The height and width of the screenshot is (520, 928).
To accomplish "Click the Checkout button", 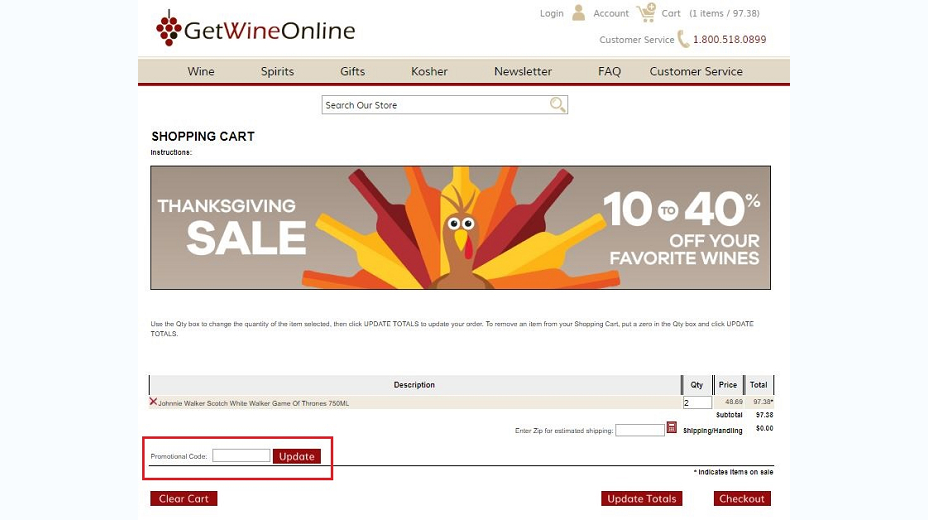I will point(742,499).
